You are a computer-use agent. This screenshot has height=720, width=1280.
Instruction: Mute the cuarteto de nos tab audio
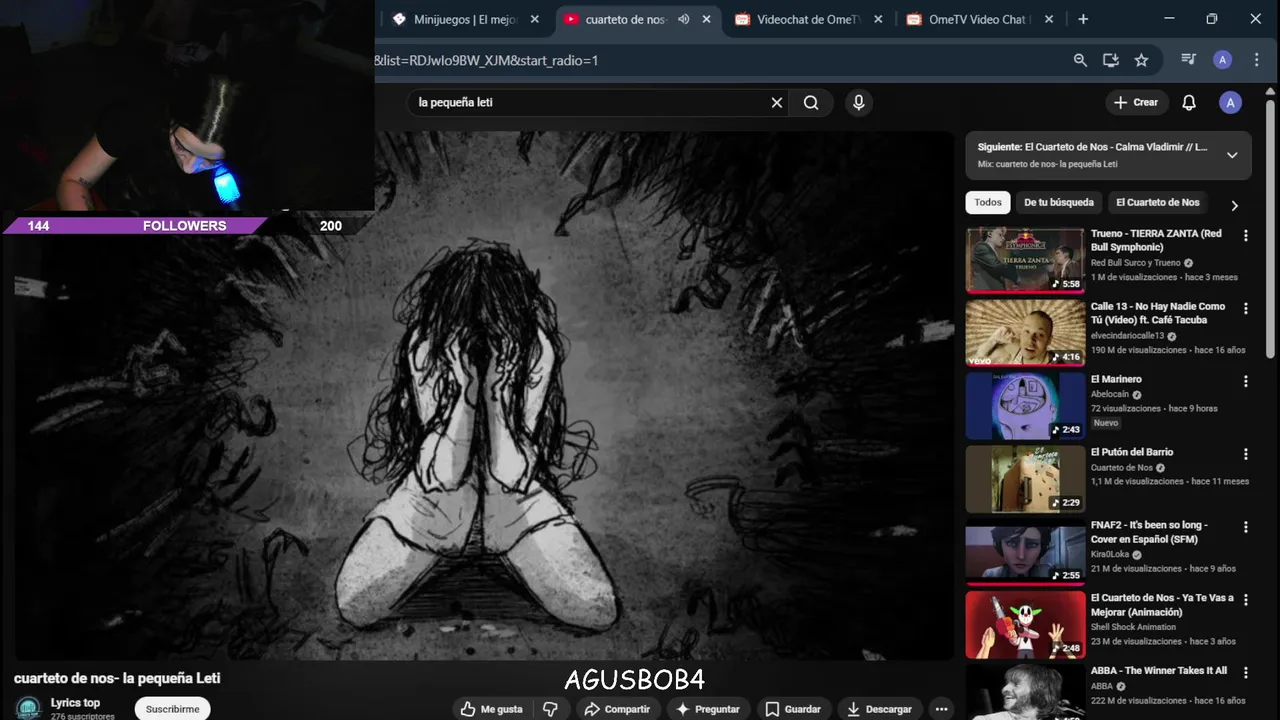[x=683, y=19]
